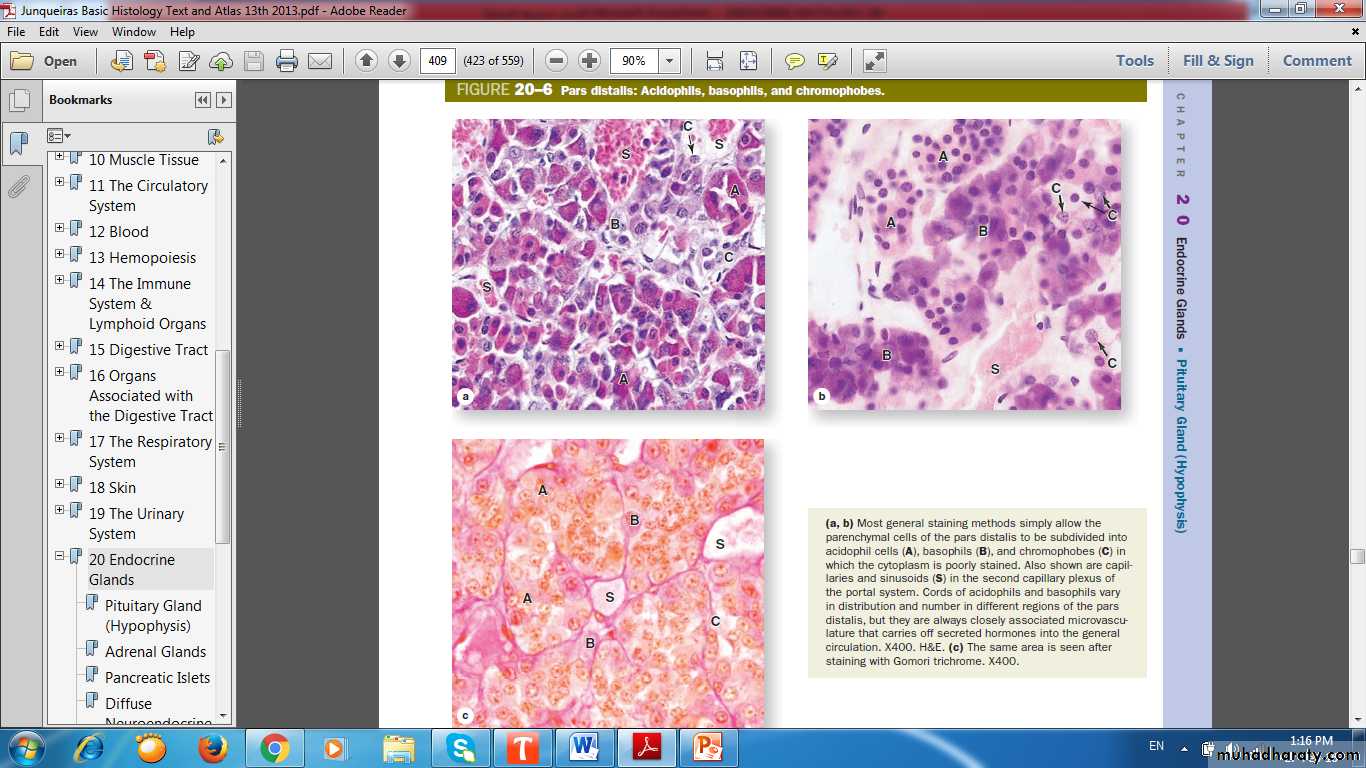Zoom in using the plus button
The image size is (1366, 768).
590,61
